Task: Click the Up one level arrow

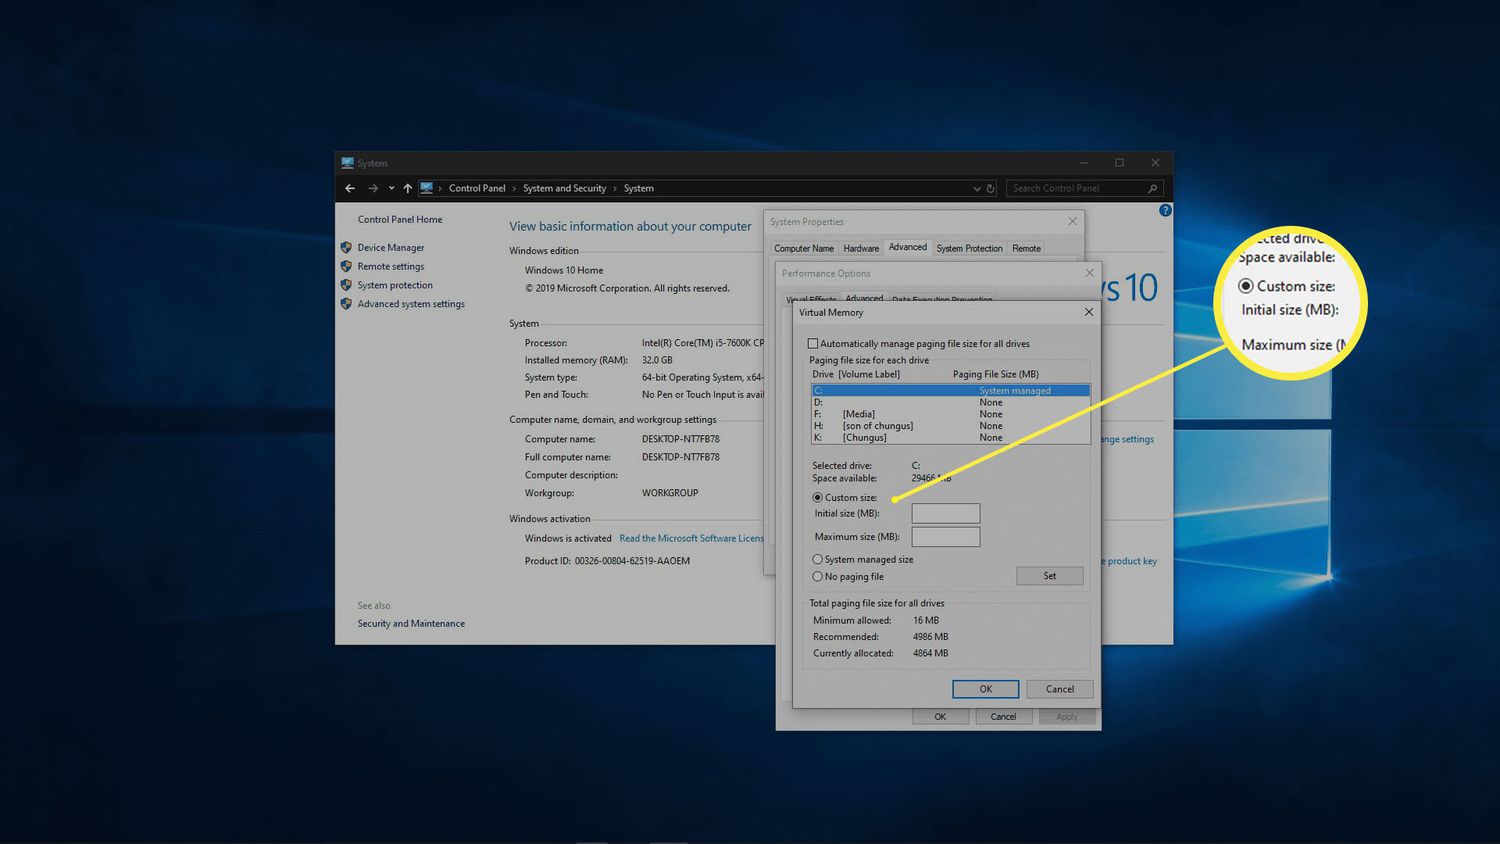Action: [x=407, y=188]
